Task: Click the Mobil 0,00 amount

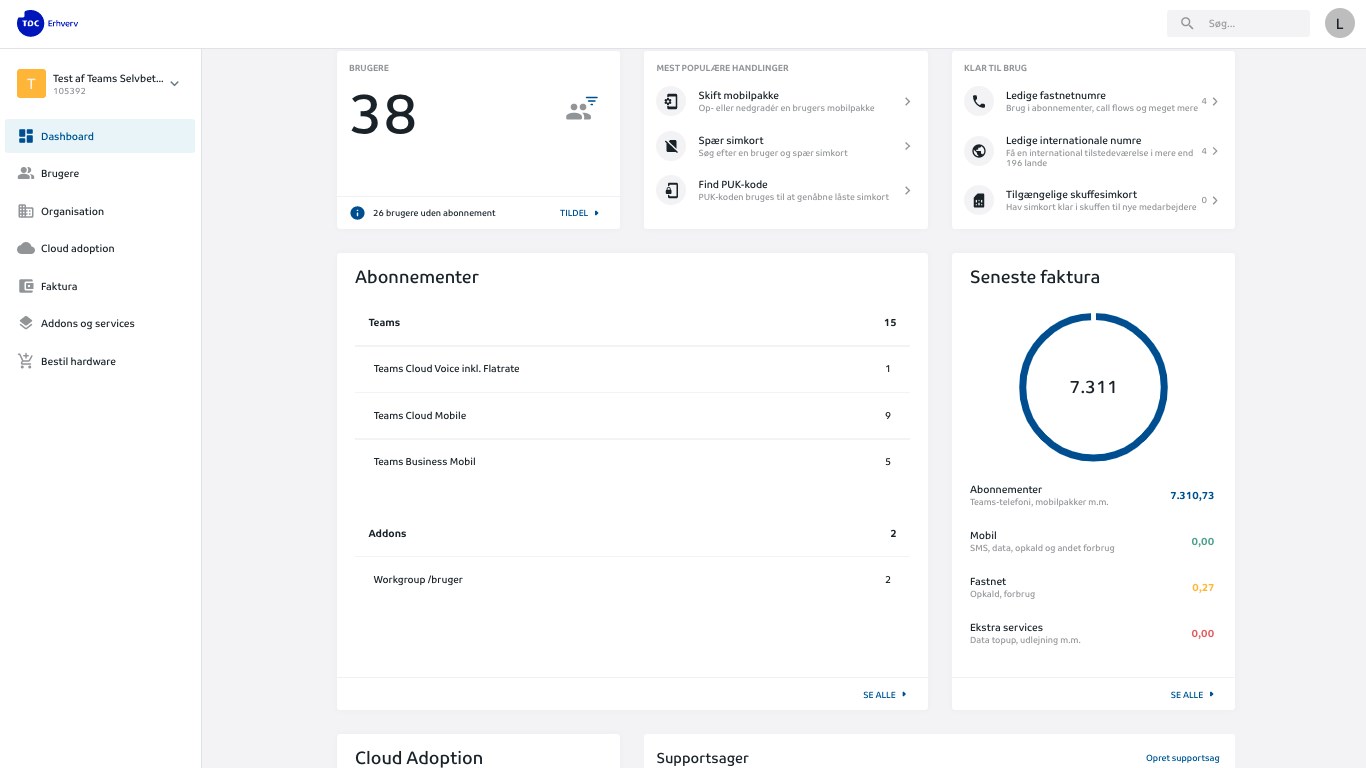Action: 1203,542
